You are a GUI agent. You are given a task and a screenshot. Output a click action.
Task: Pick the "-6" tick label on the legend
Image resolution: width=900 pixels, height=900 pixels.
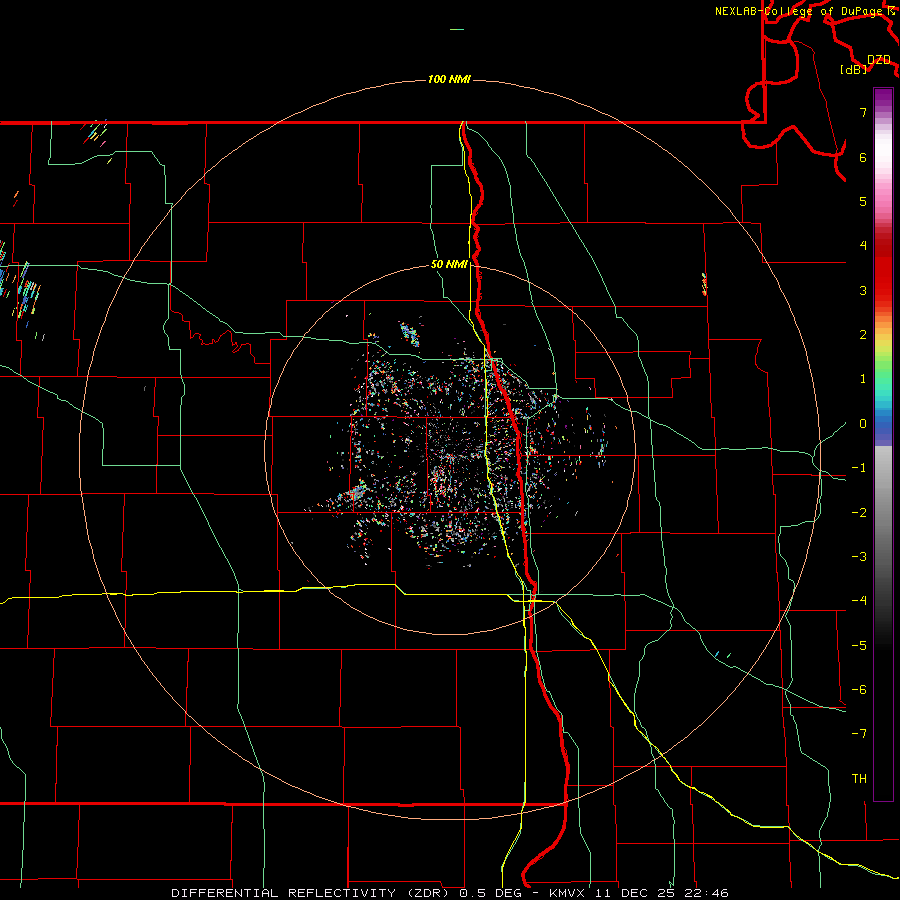859,690
